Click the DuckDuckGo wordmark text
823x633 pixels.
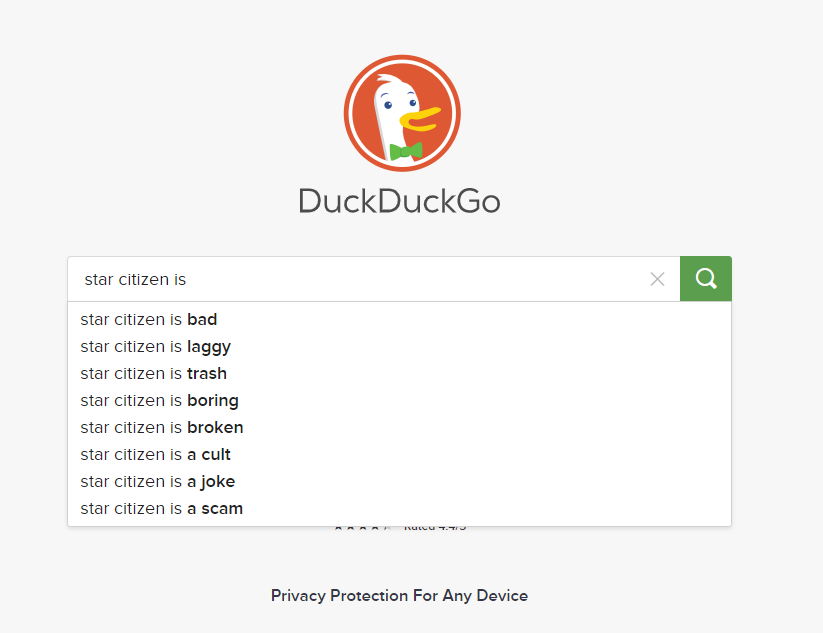pyautogui.click(x=399, y=201)
